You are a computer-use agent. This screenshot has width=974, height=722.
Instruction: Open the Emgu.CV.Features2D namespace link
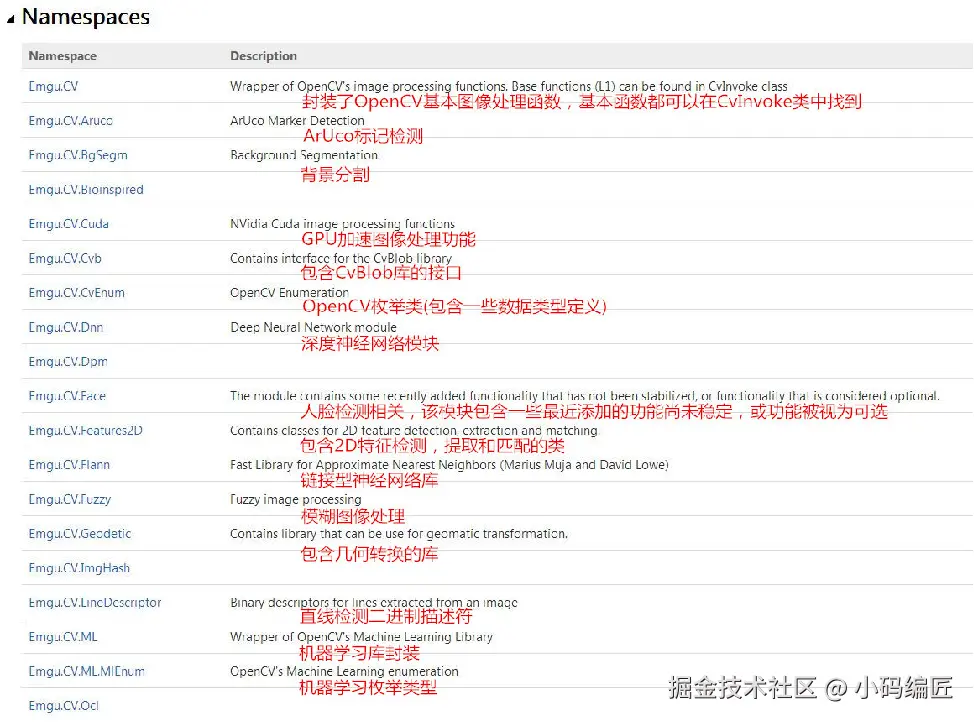(x=86, y=431)
